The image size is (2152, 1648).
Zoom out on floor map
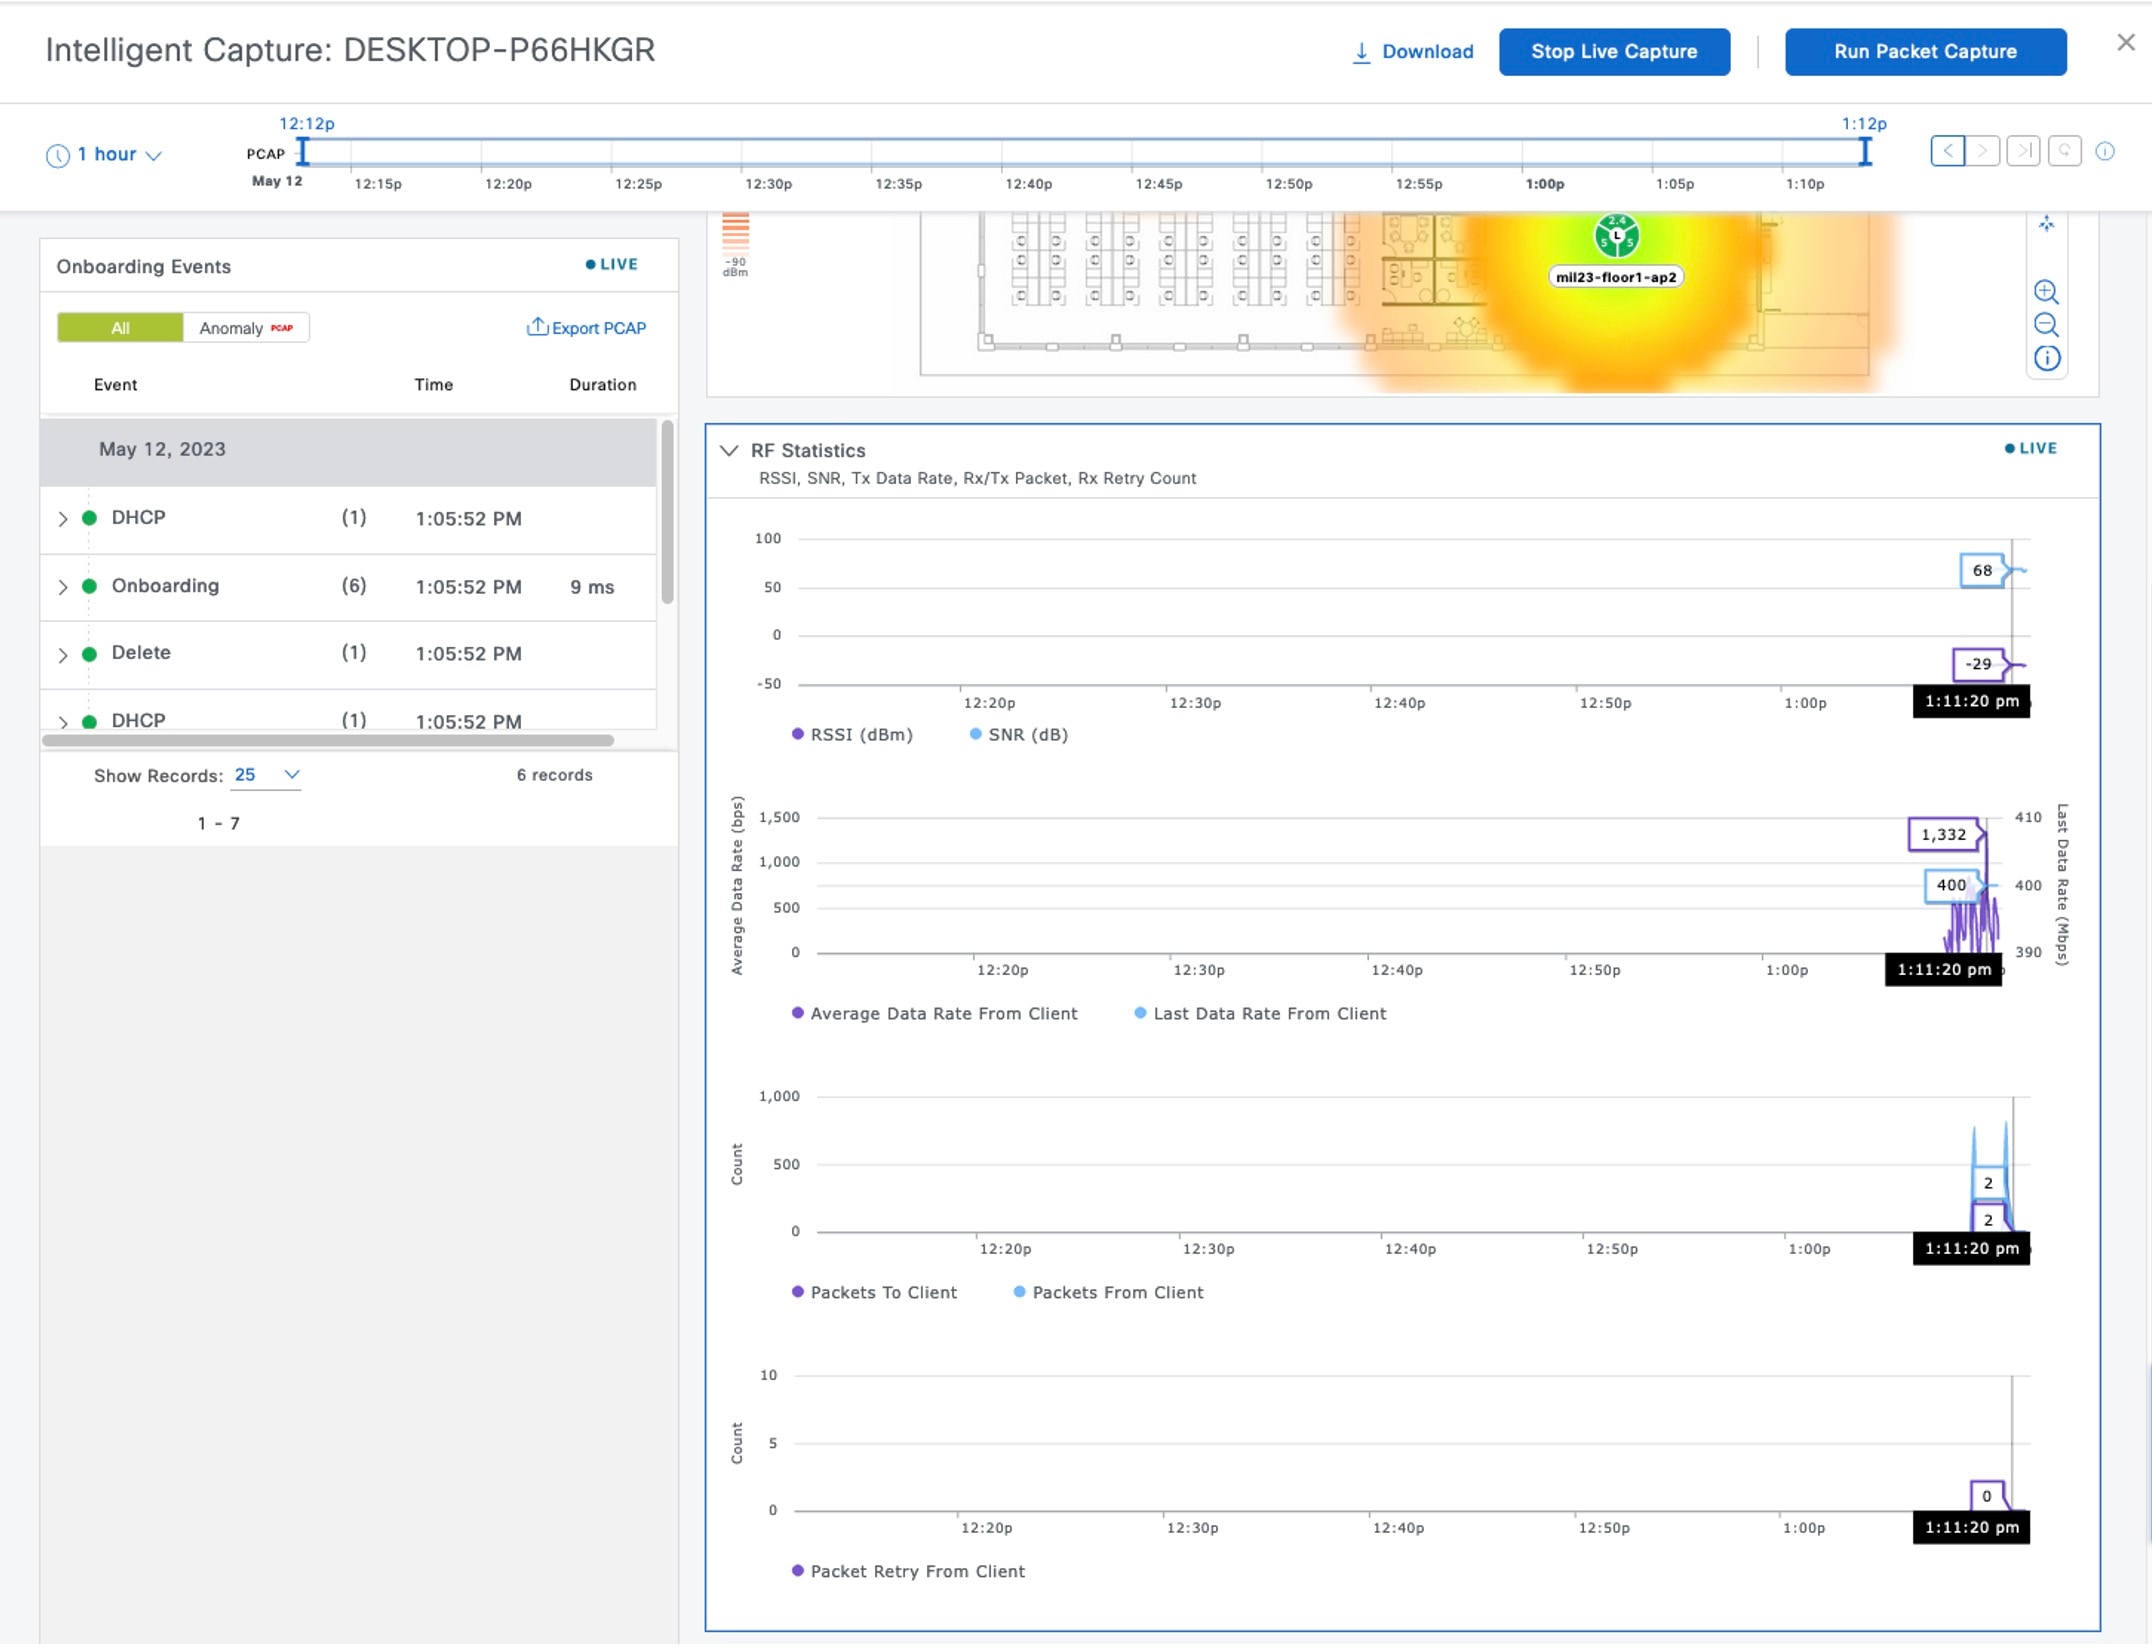(x=2046, y=325)
